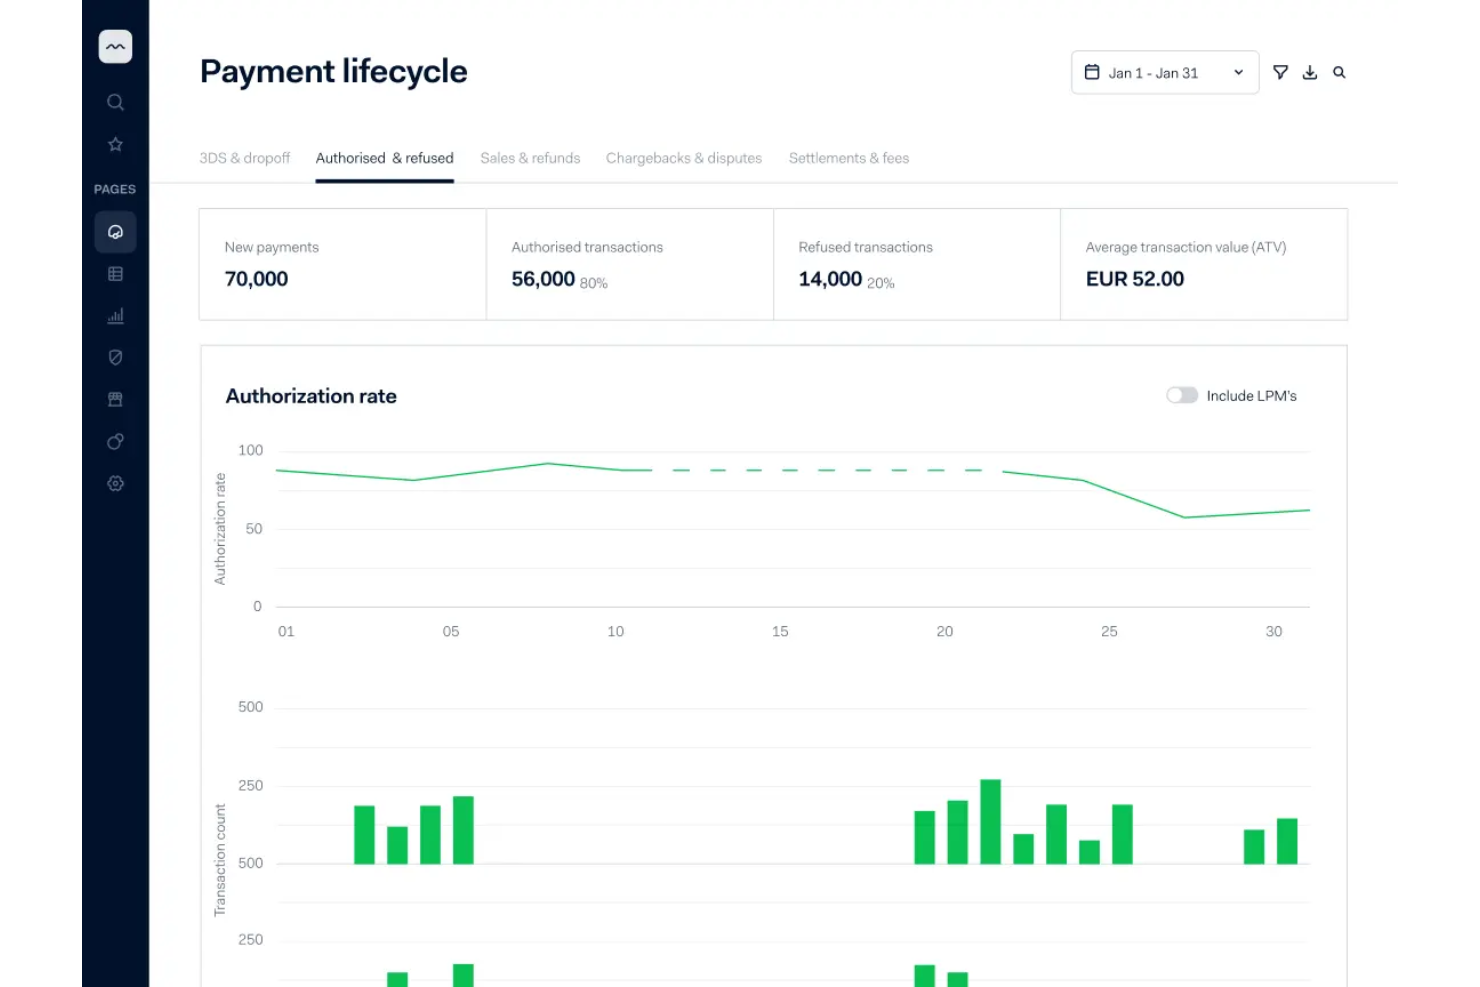The image size is (1480, 987).
Task: Click the star favorites icon in sidebar
Action: coord(115,144)
